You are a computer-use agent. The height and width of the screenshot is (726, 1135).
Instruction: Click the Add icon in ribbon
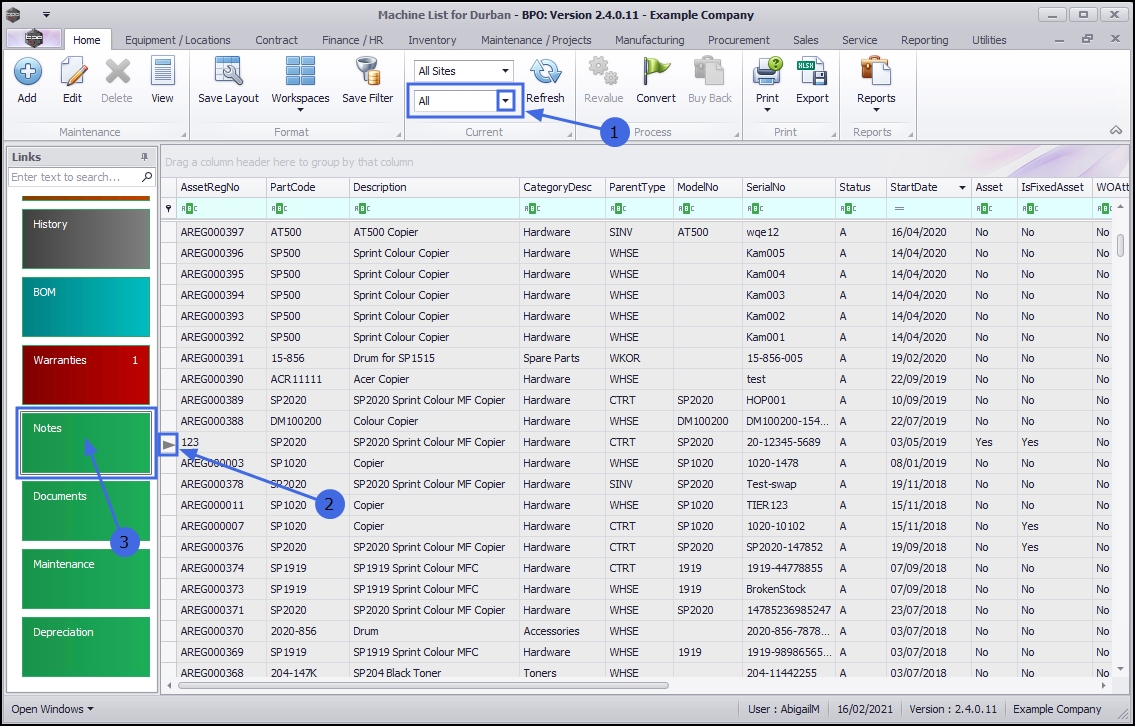pyautogui.click(x=27, y=80)
